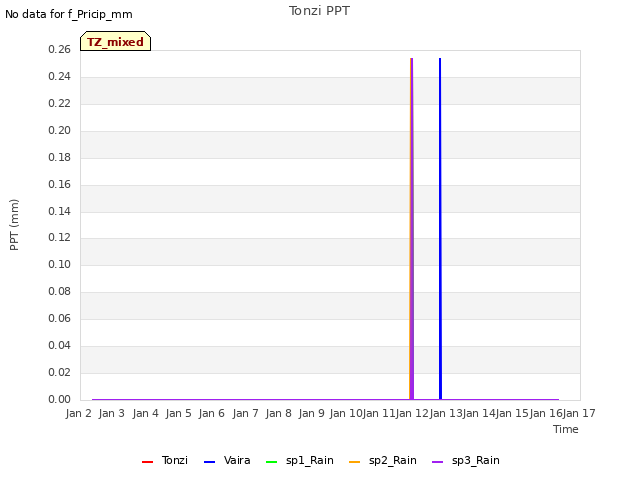The image size is (640, 480).
Task: Click the purple sp3_Rain spike on the chart
Action: [412, 229]
